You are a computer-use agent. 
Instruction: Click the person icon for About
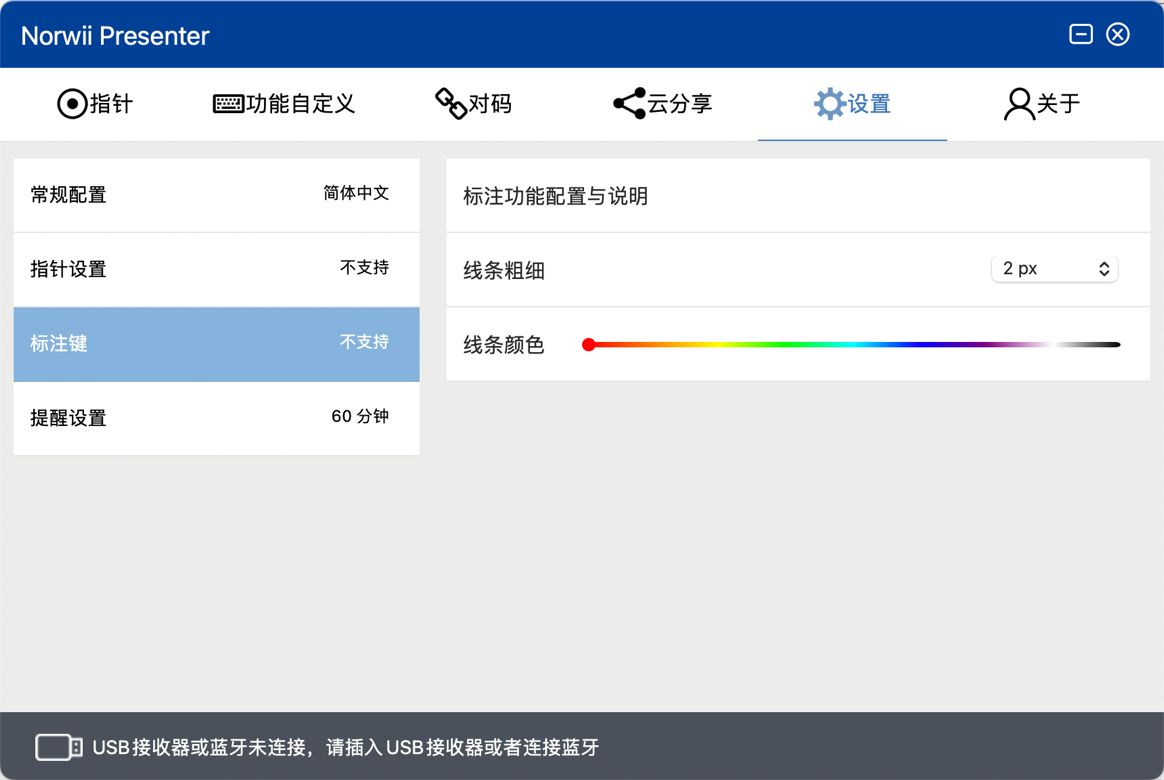pyautogui.click(x=1018, y=104)
